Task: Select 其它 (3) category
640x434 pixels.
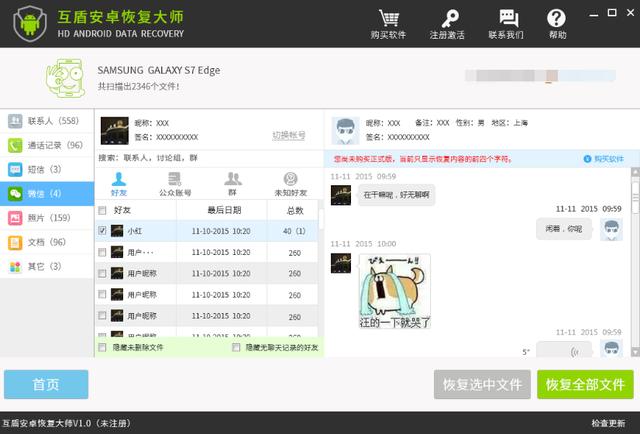Action: click(47, 266)
